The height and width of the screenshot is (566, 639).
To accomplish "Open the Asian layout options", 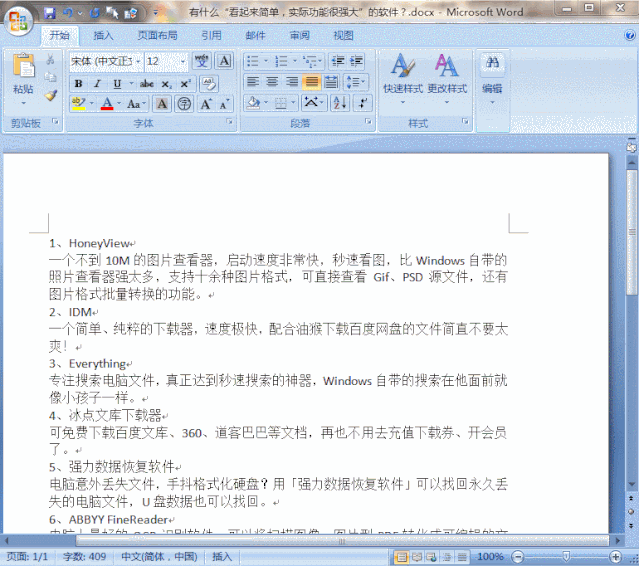I will [x=314, y=104].
